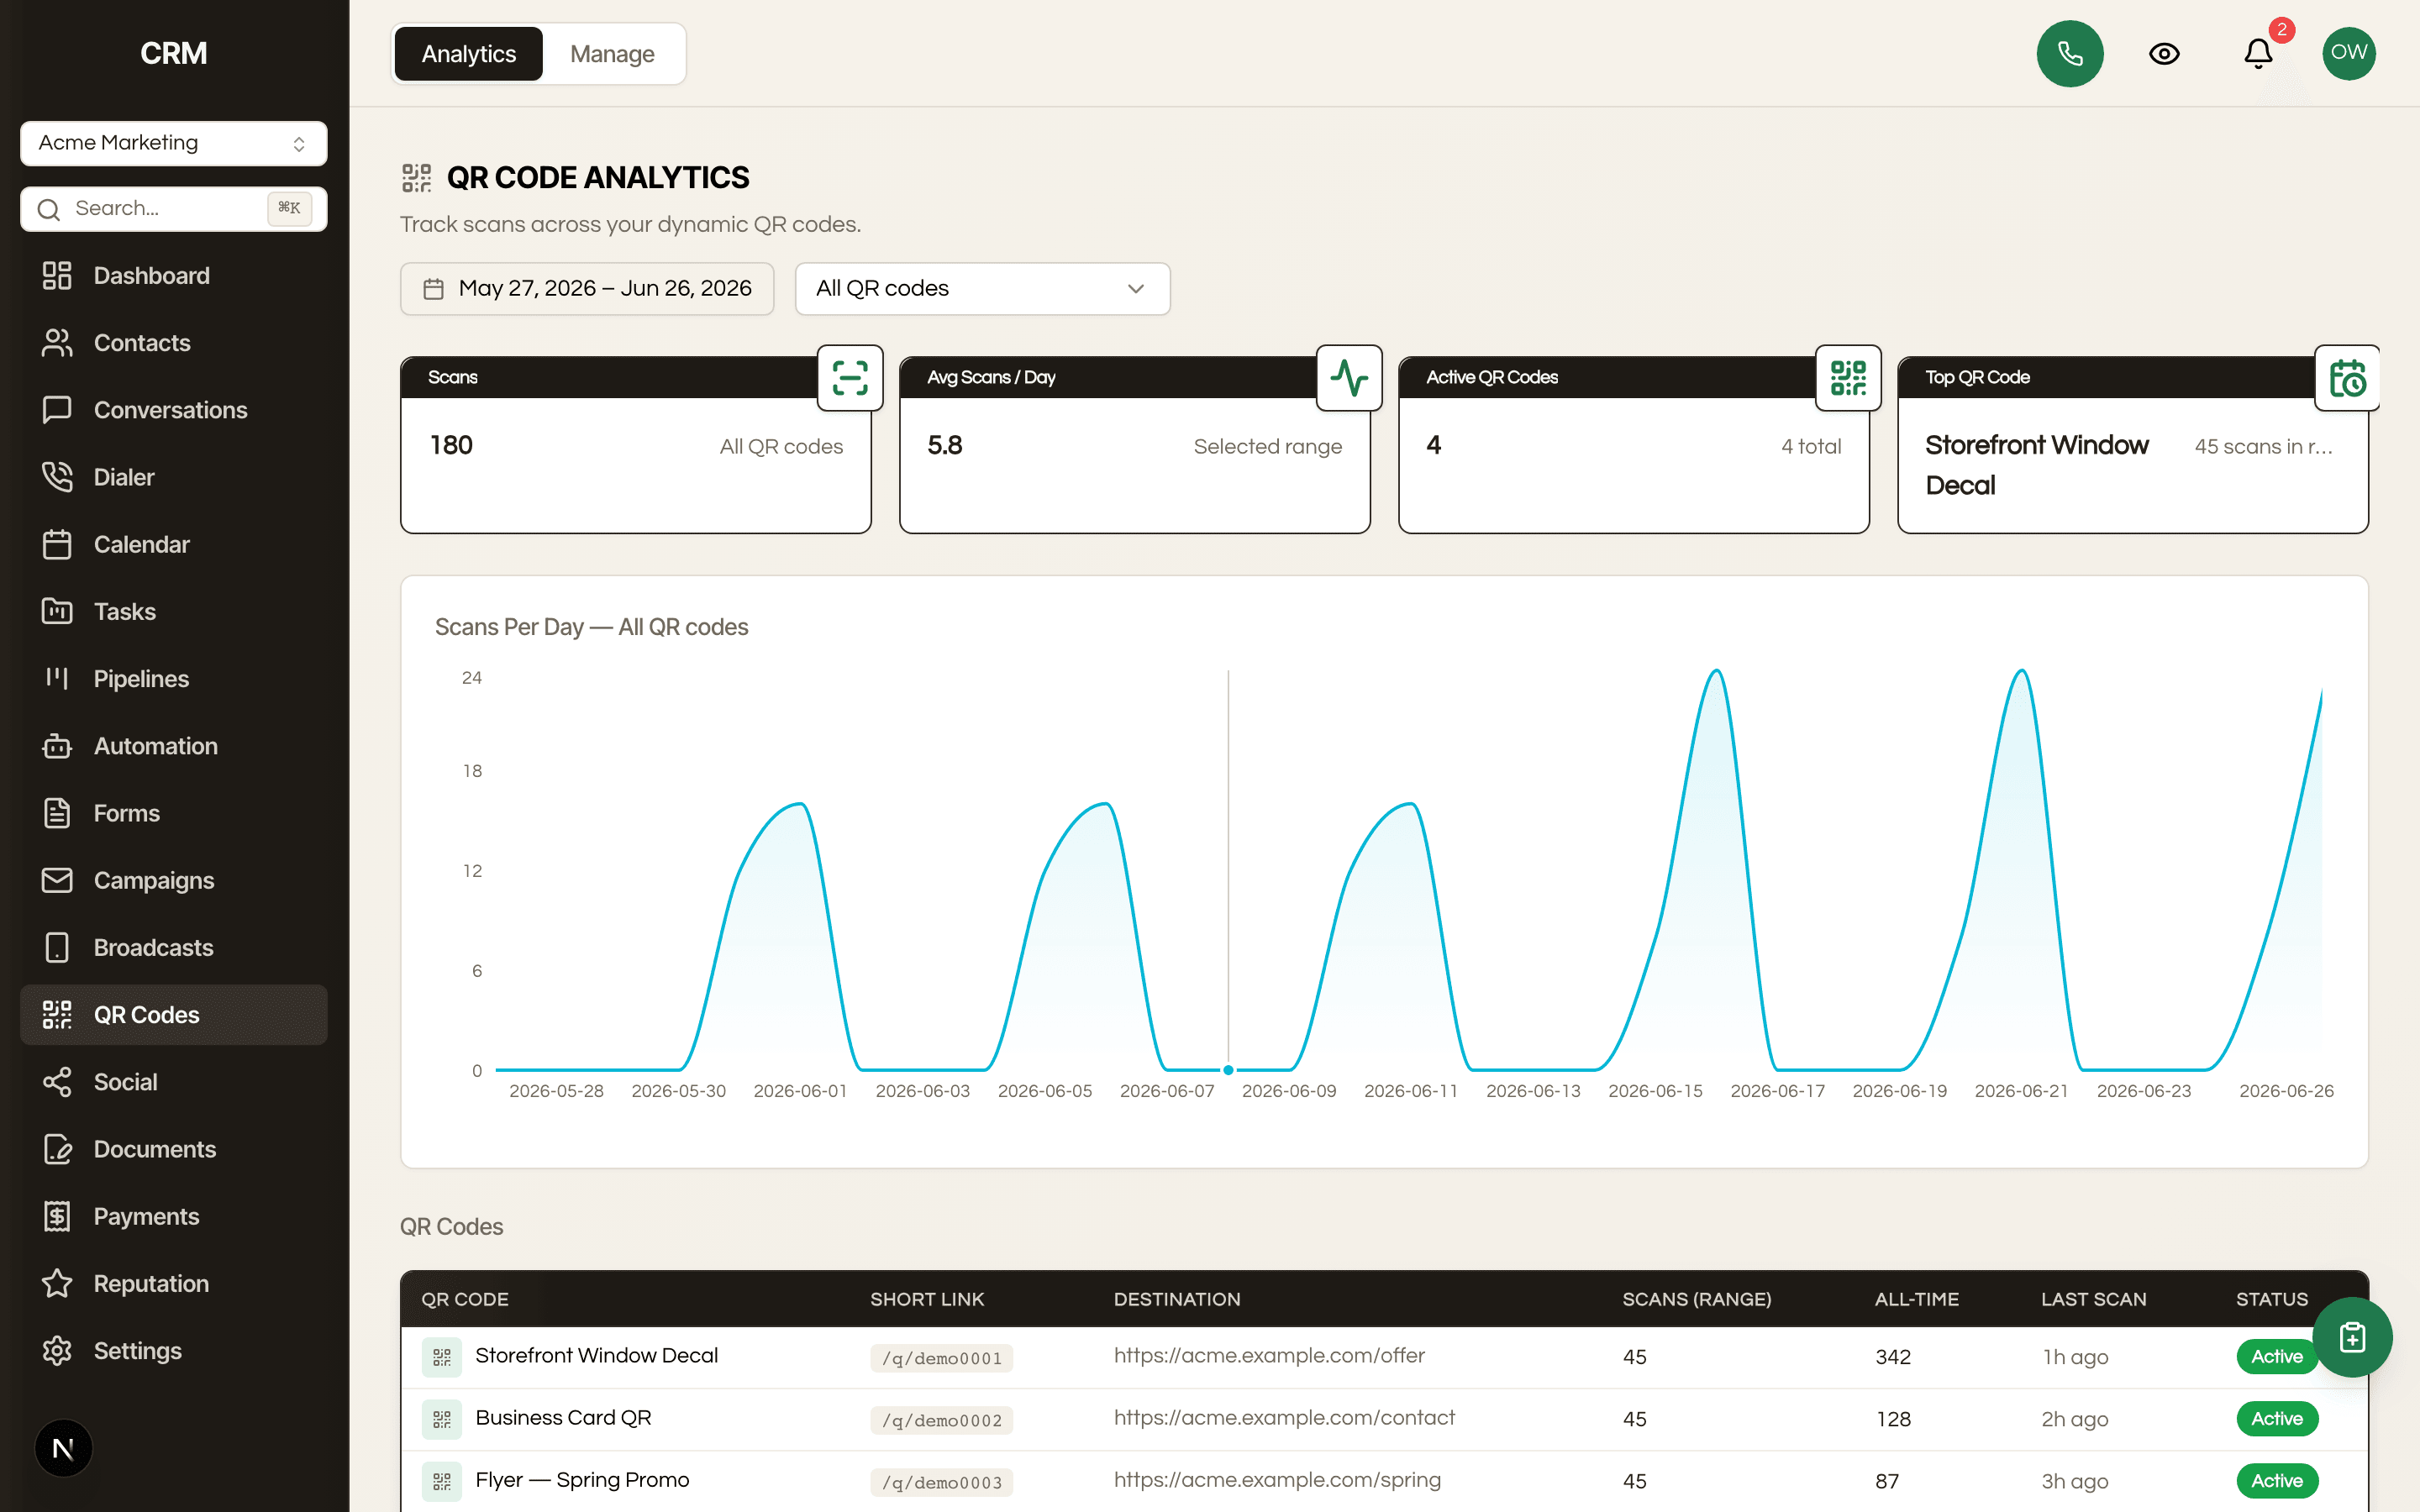Click the QR CODE column header
The image size is (2420, 1512).
465,1299
